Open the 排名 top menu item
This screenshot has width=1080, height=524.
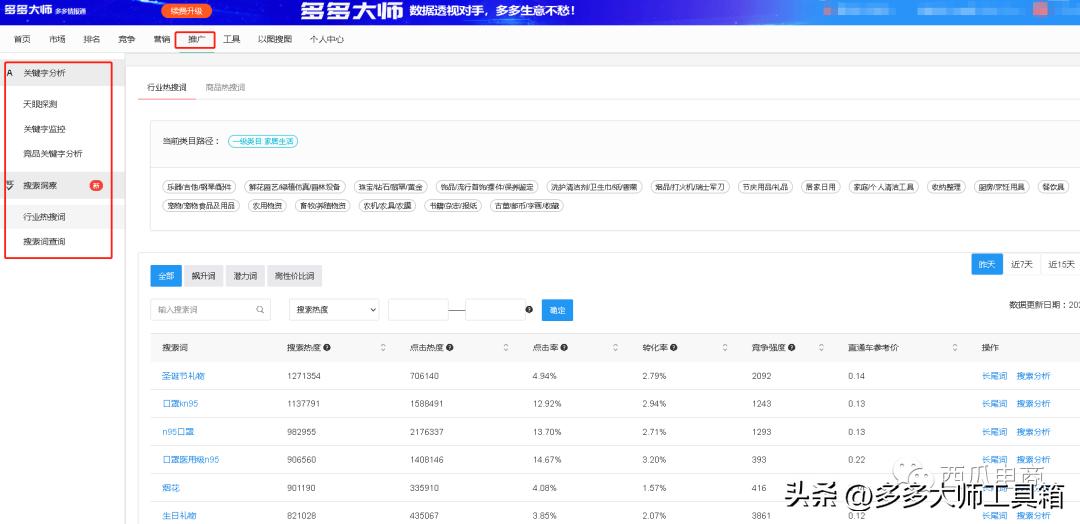92,39
